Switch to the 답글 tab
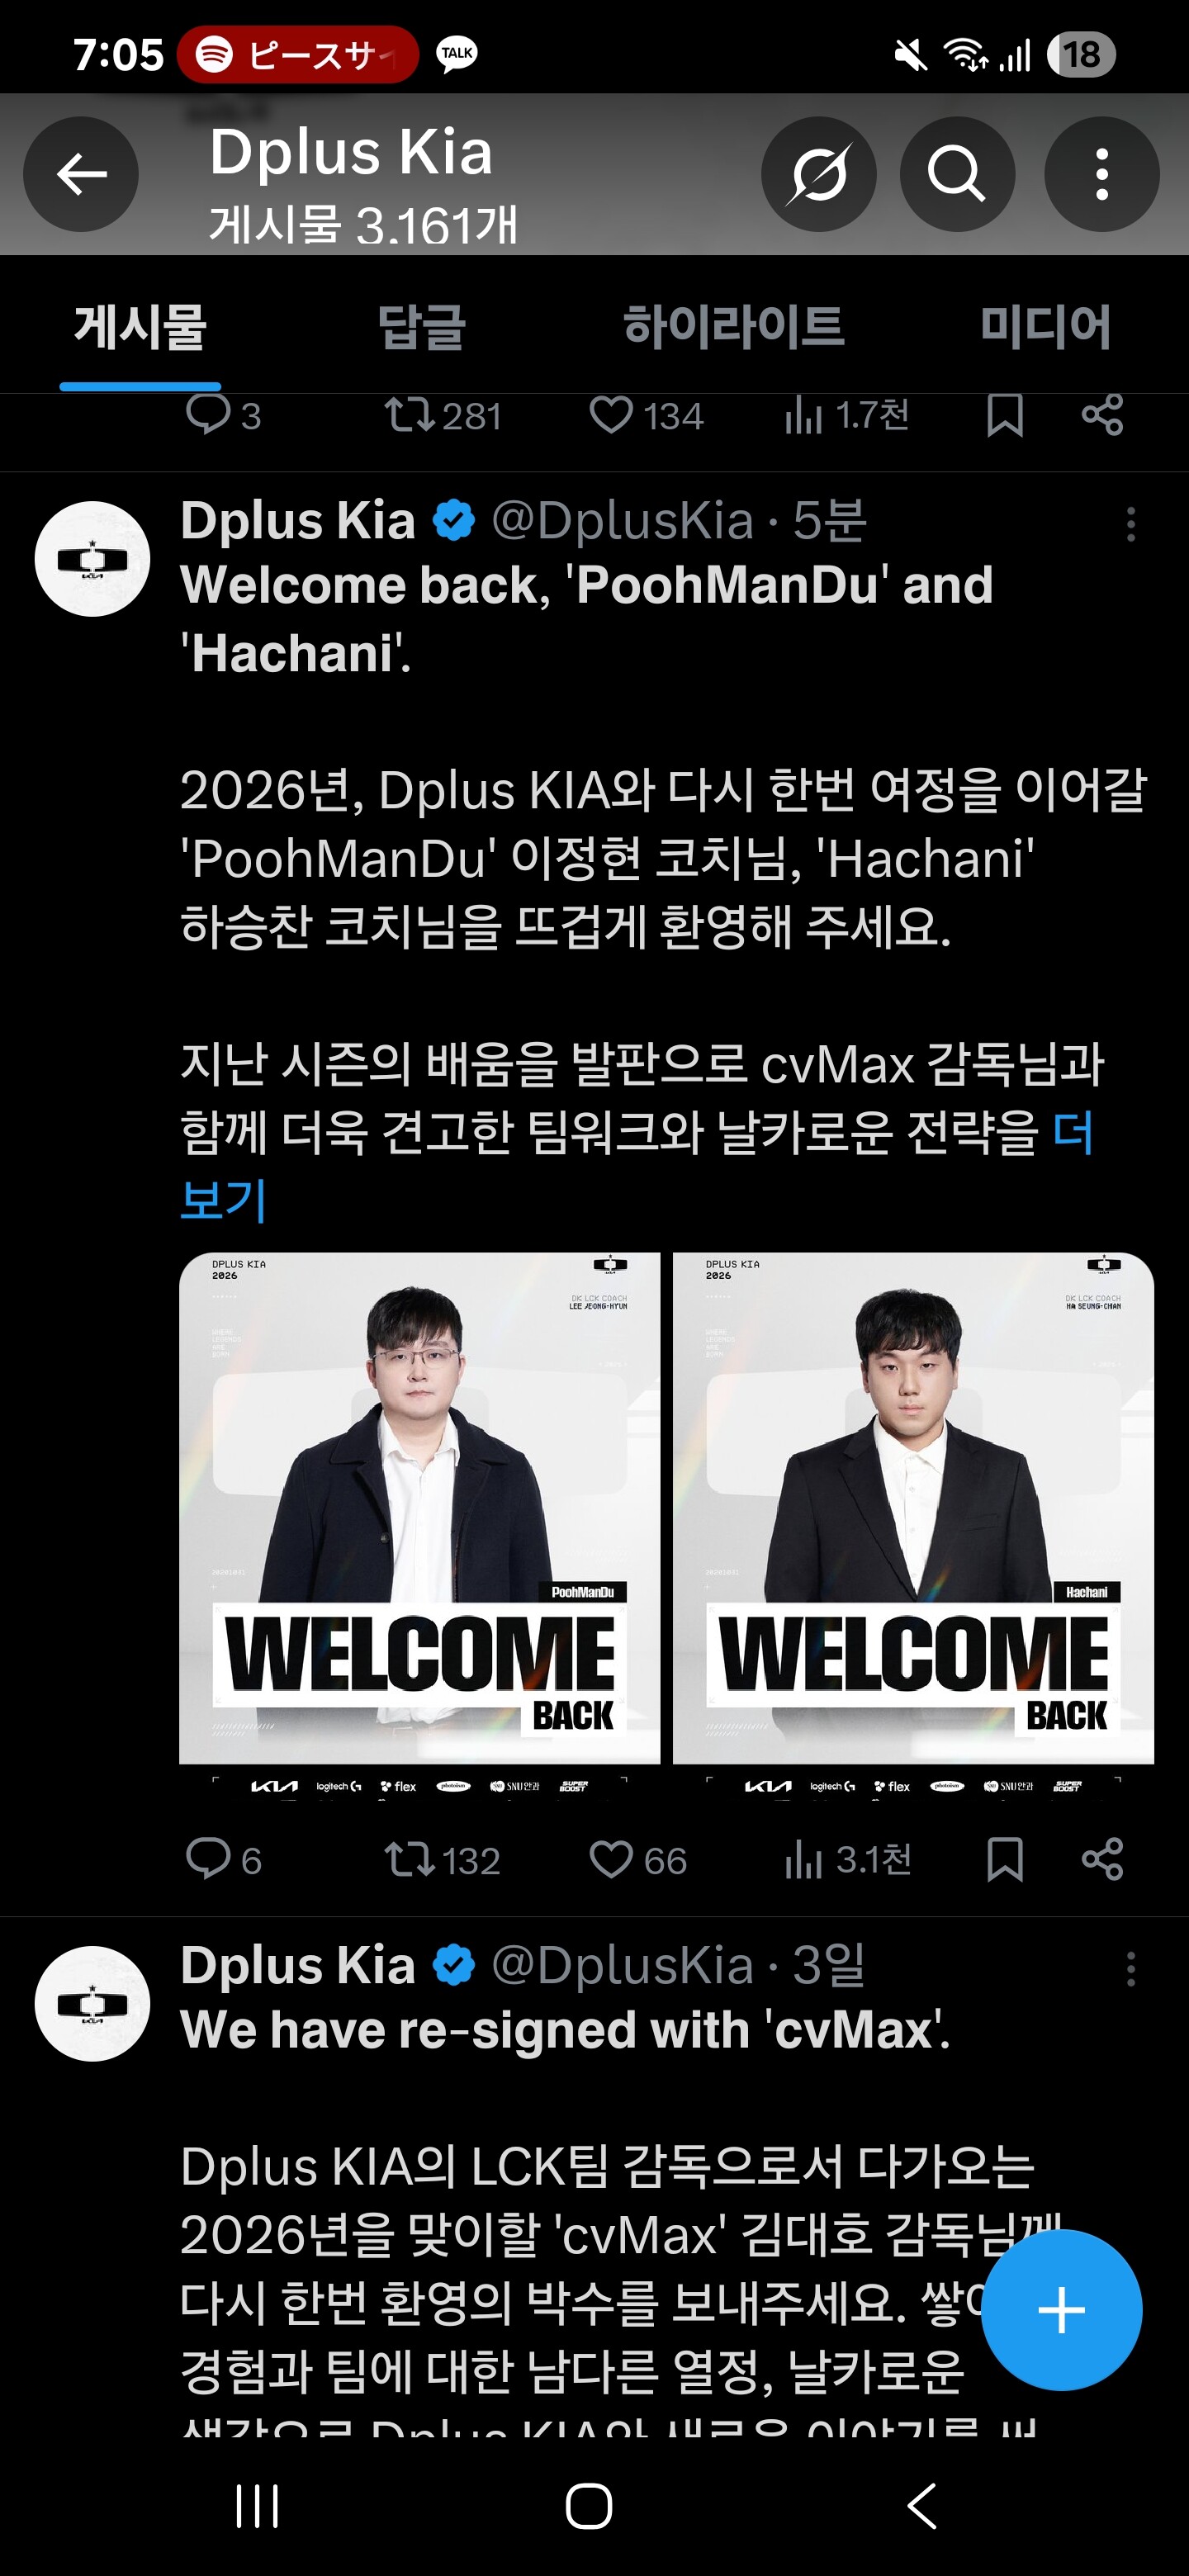Viewport: 1189px width, 2576px height. 421,327
